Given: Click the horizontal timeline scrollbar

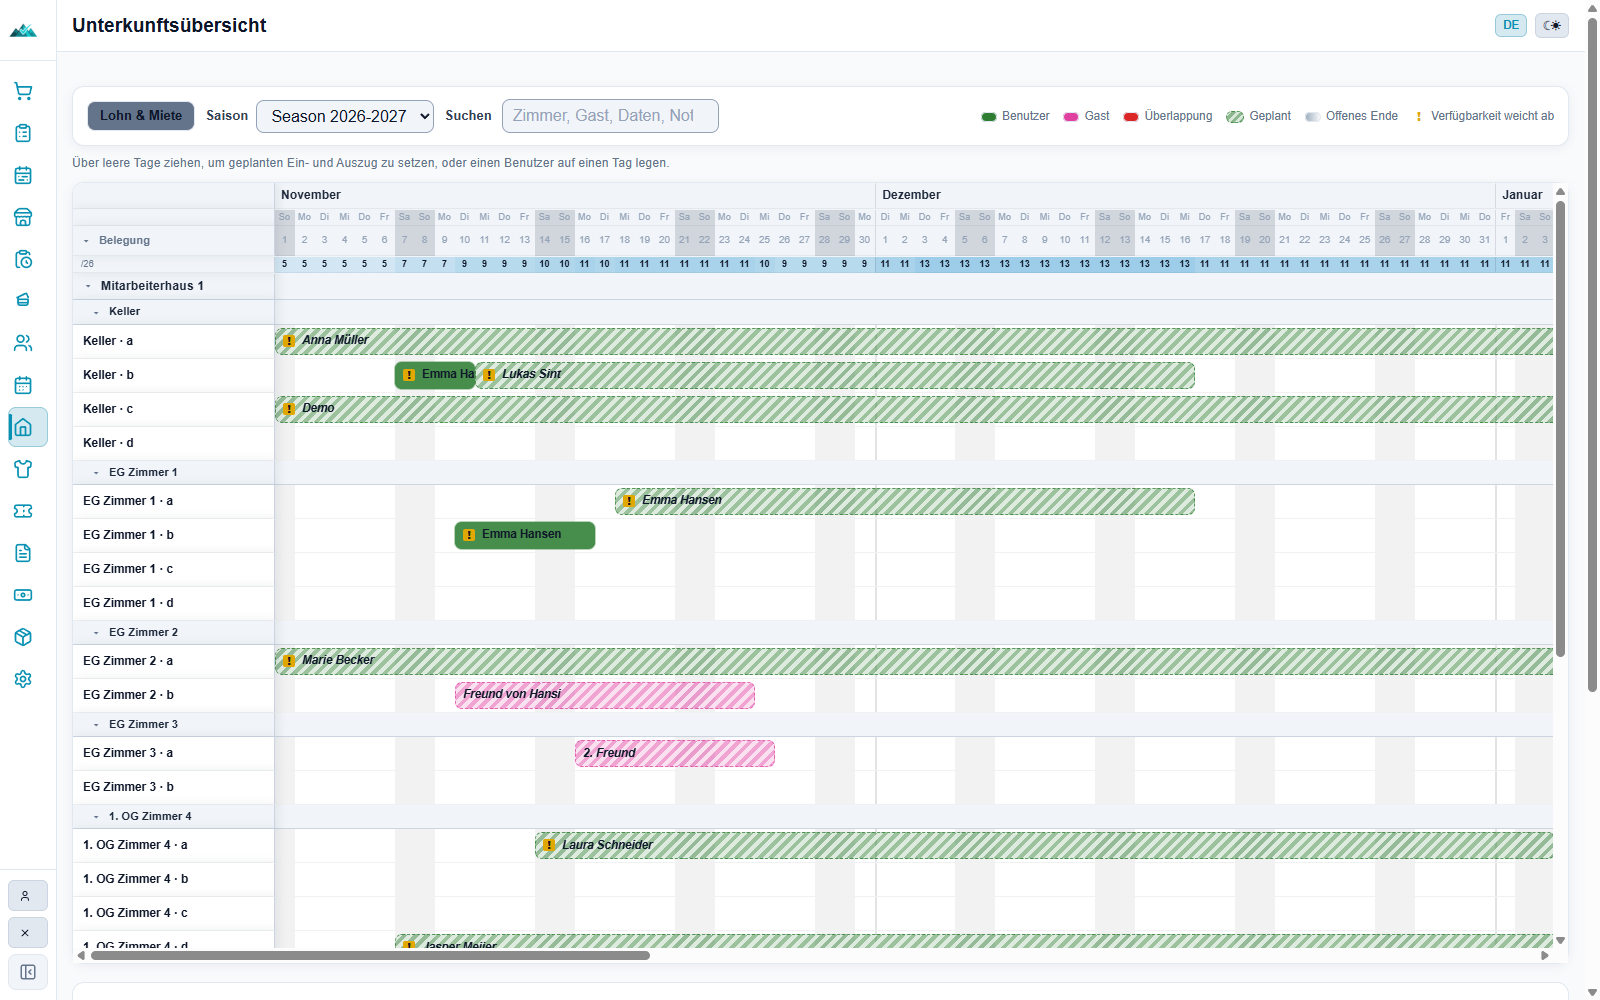Looking at the screenshot, I should (x=370, y=955).
